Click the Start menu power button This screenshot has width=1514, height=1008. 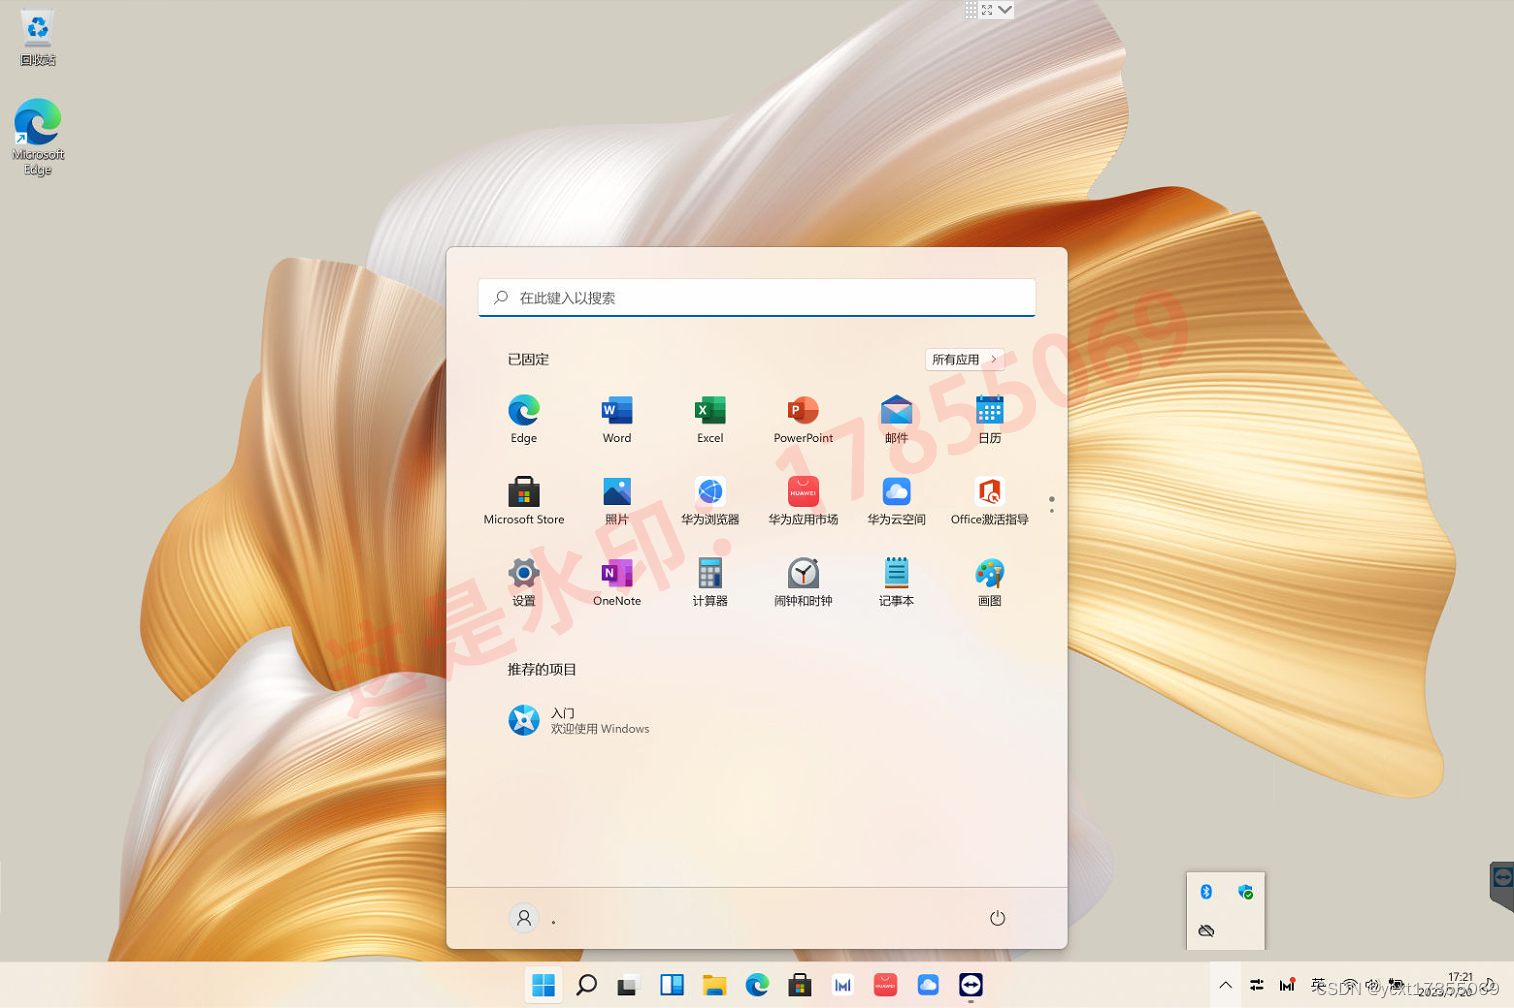[x=997, y=918]
